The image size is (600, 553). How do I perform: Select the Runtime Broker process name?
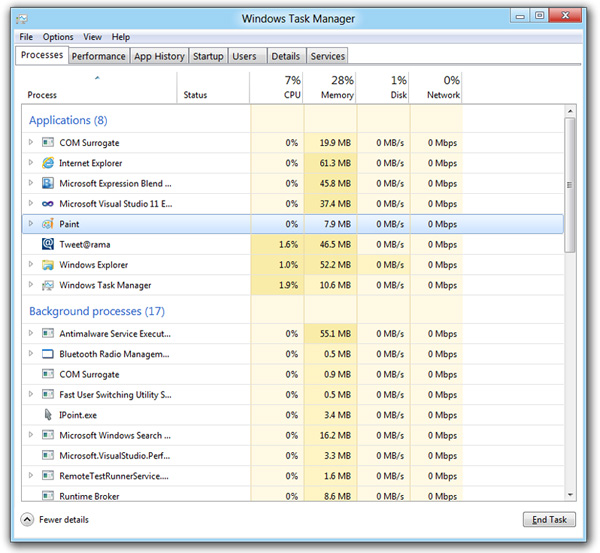coord(89,496)
